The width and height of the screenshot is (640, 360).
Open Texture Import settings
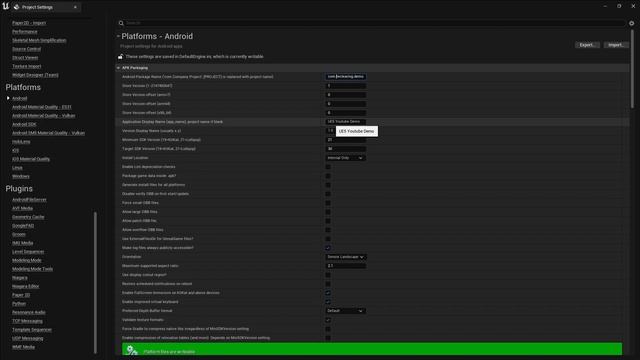pyautogui.click(x=27, y=66)
